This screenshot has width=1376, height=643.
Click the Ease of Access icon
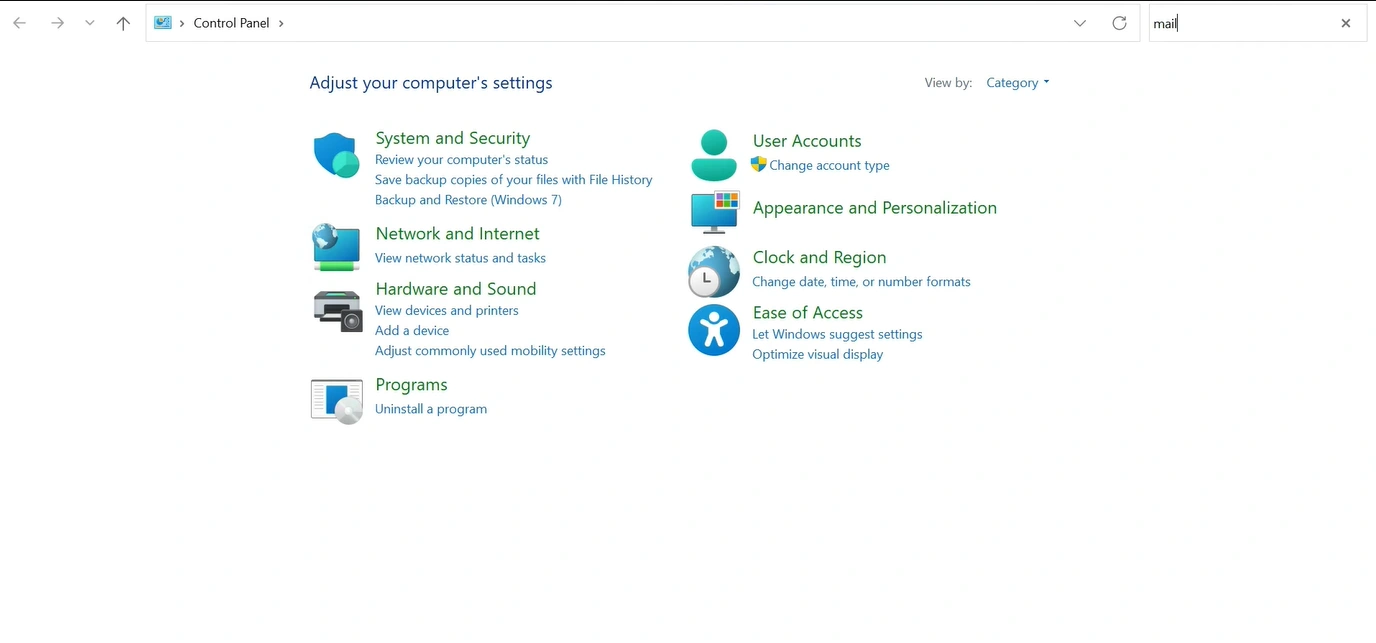714,331
